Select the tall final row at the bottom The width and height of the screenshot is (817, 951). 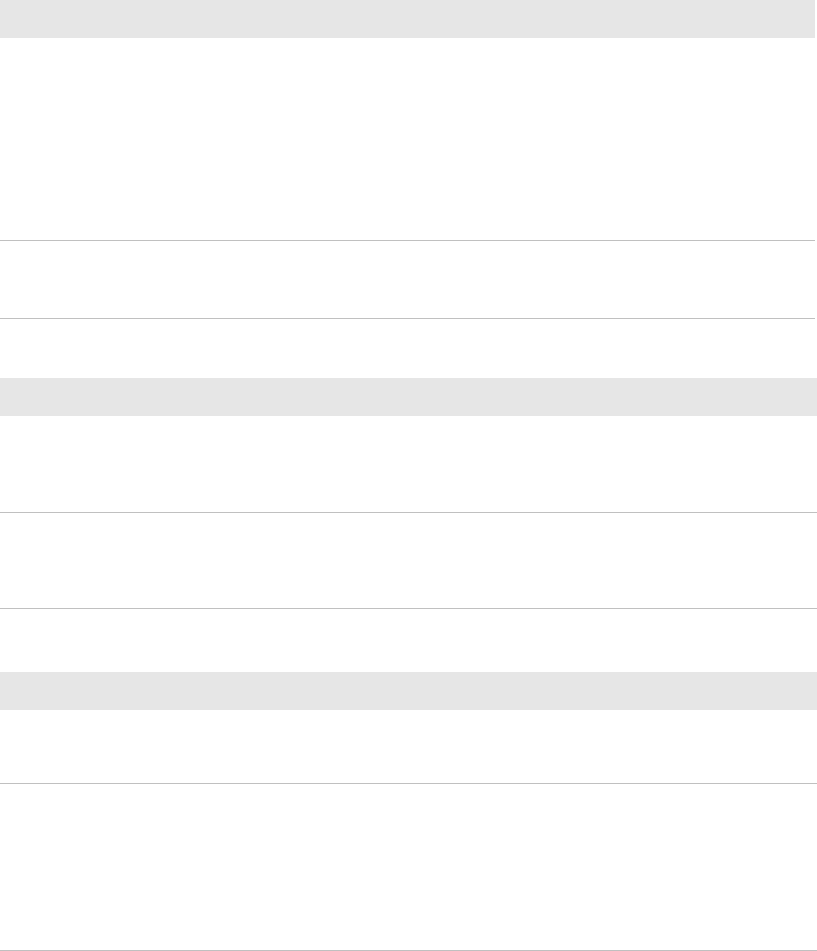[408, 866]
